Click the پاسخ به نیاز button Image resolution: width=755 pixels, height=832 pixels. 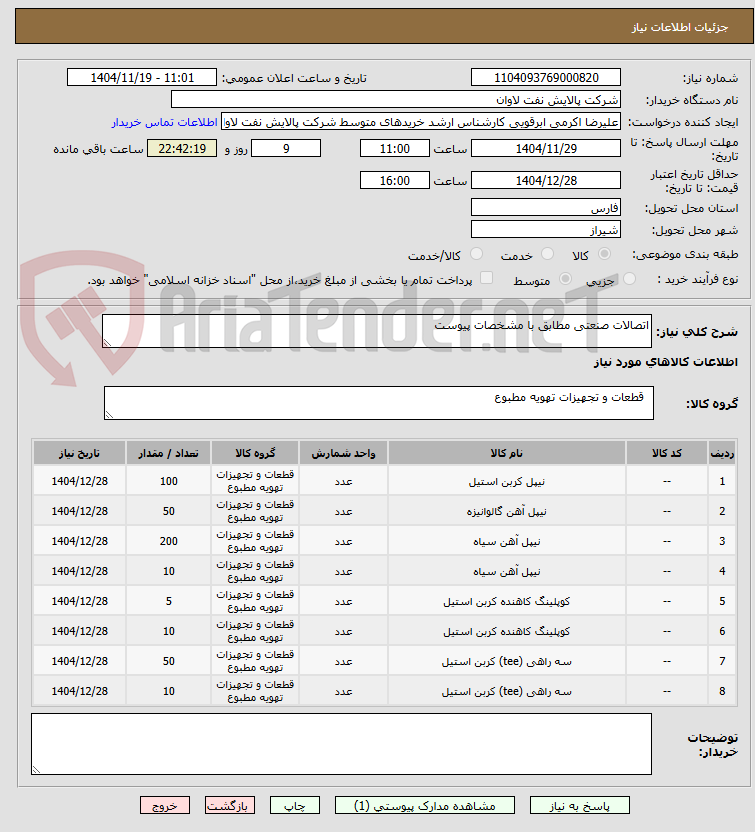click(x=579, y=805)
